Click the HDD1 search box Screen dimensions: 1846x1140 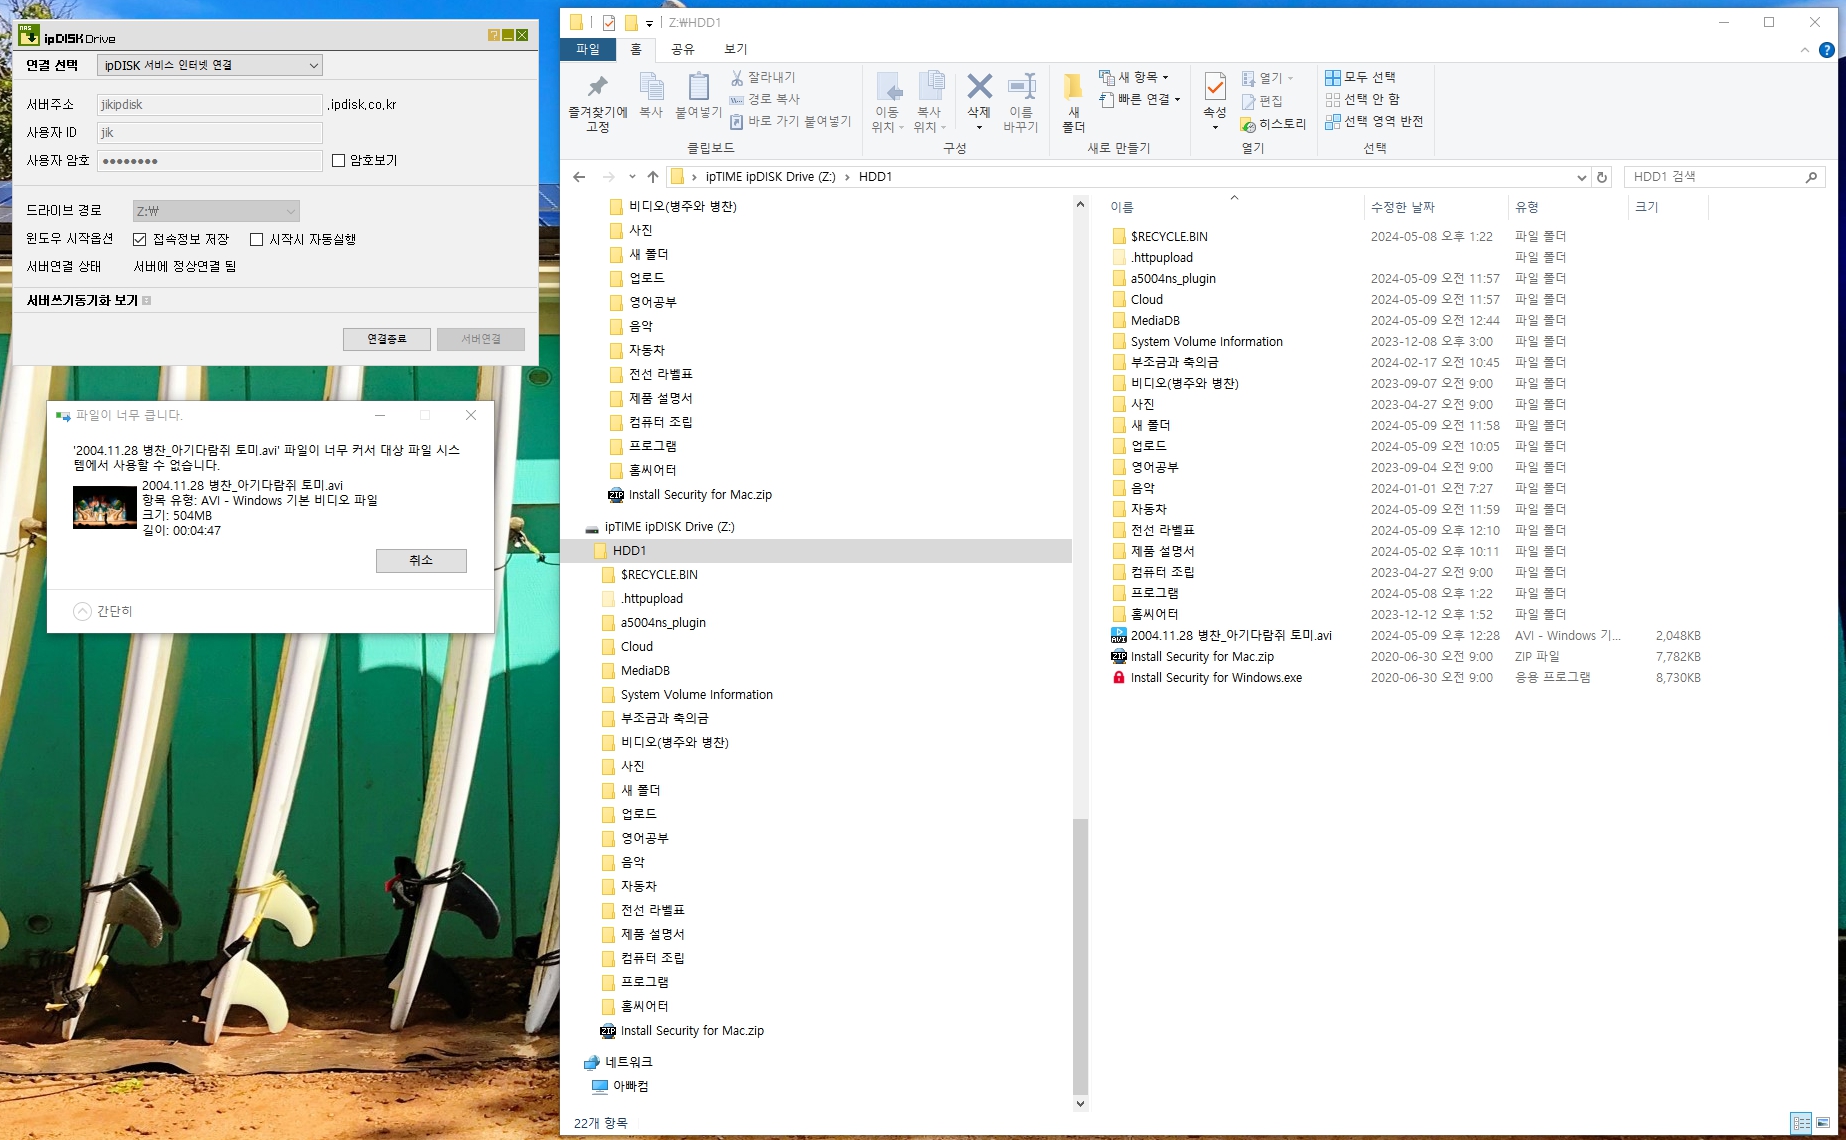pos(1725,177)
